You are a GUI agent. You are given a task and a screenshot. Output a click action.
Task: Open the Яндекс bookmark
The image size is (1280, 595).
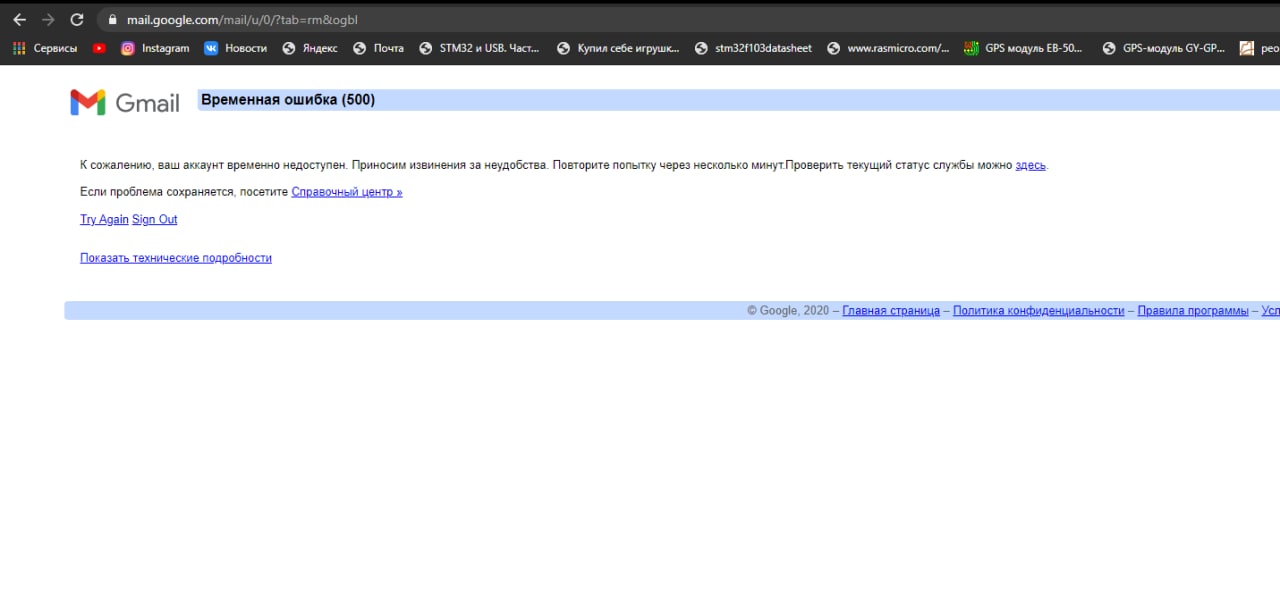[310, 48]
